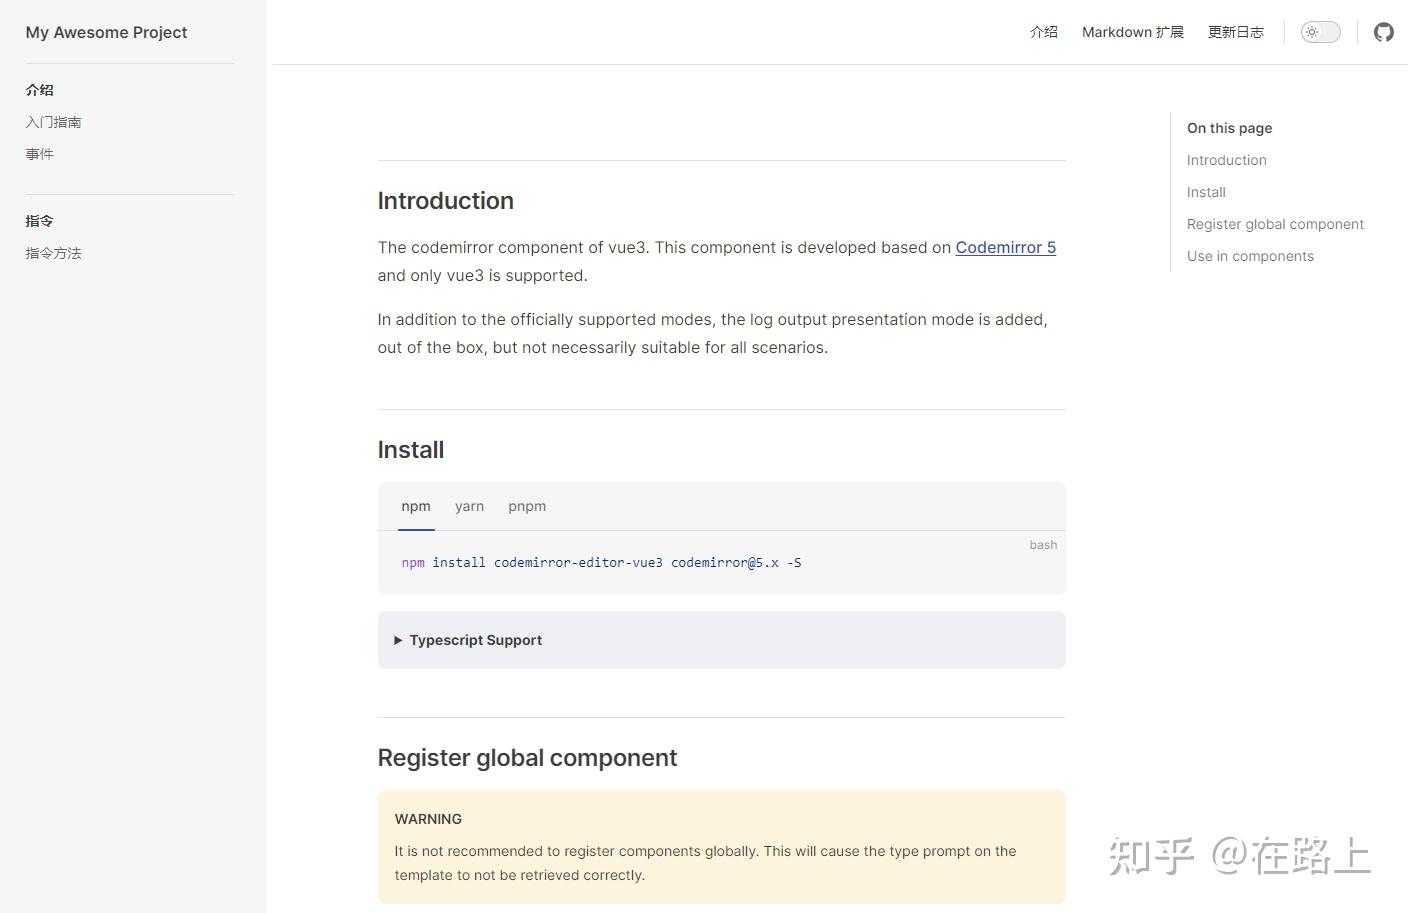
Task: Click My Awesome Project site title
Action: [106, 32]
